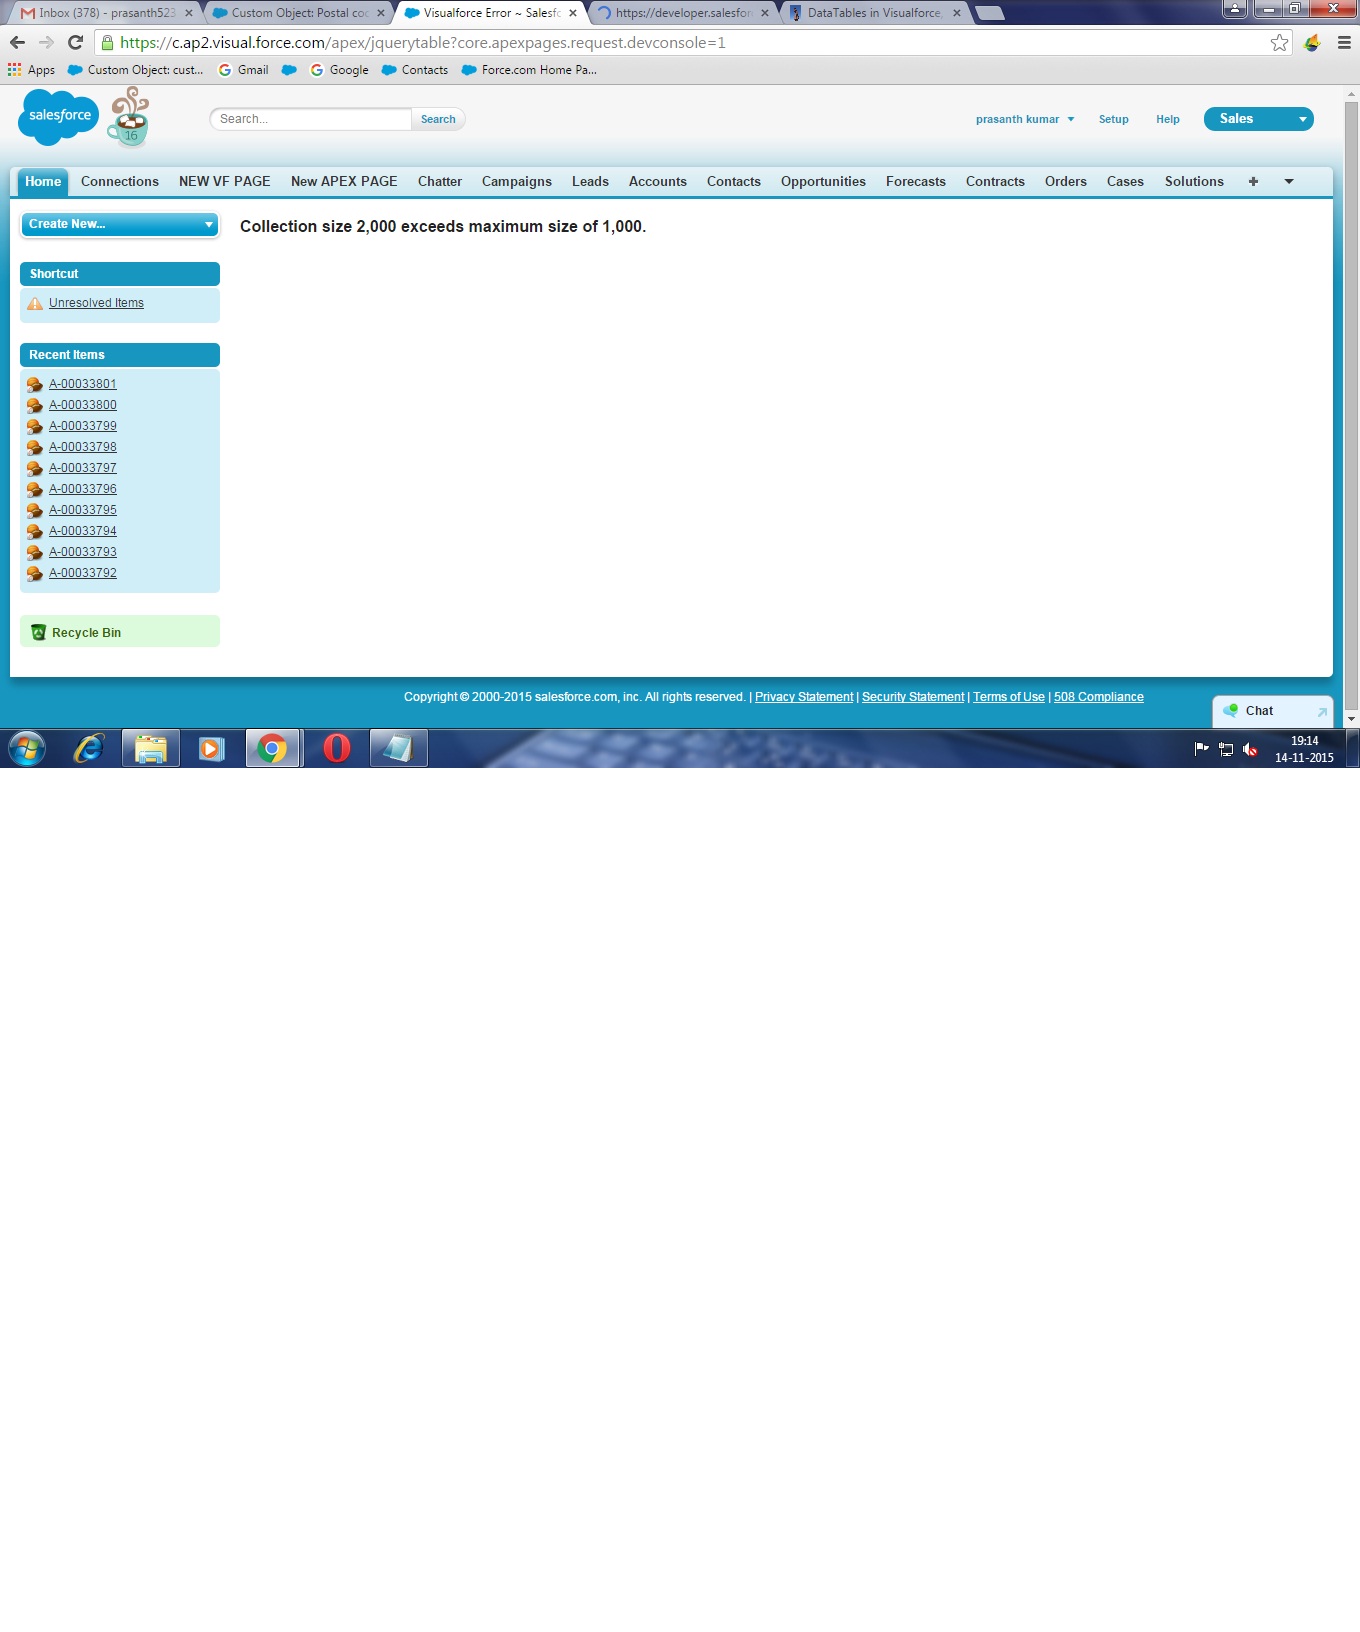This screenshot has width=1360, height=1632.
Task: Reload the page with the refresh icon
Action: click(75, 42)
